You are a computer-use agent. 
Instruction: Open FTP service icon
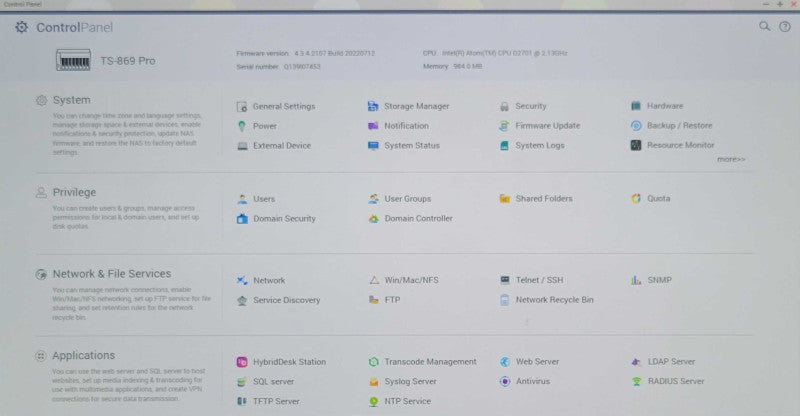pyautogui.click(x=373, y=300)
